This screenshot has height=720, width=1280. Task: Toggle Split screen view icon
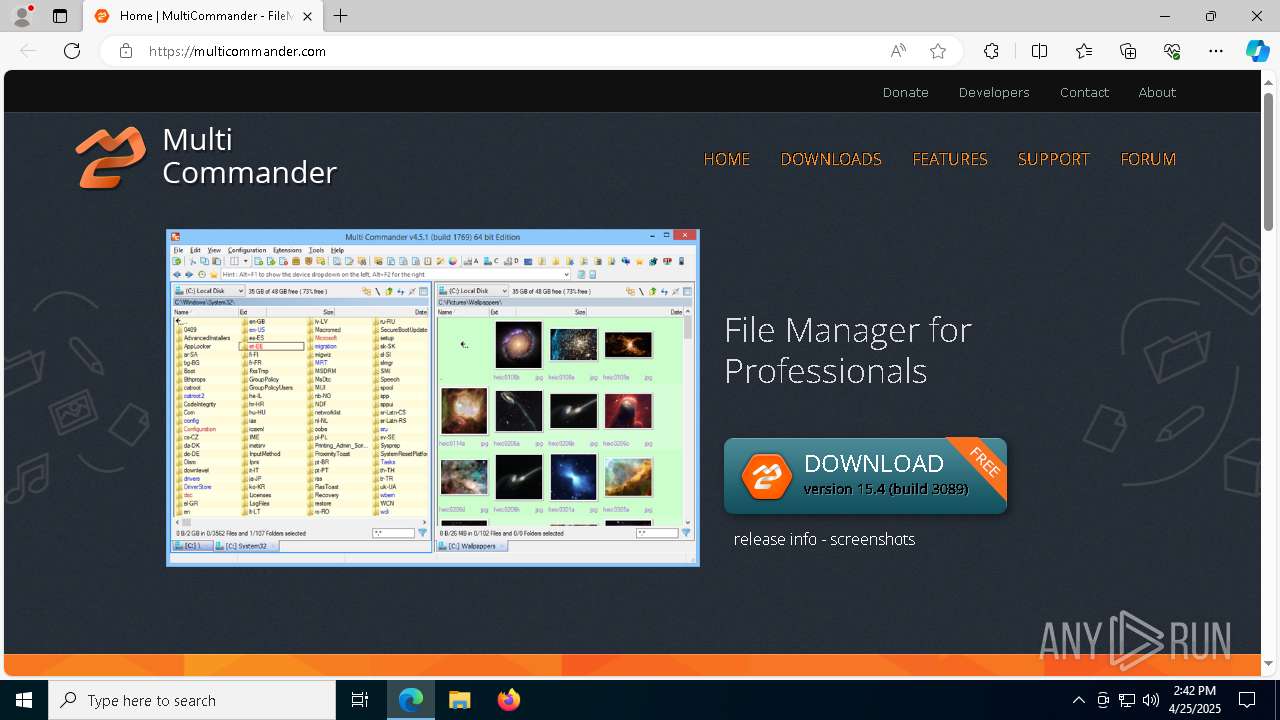point(1039,51)
